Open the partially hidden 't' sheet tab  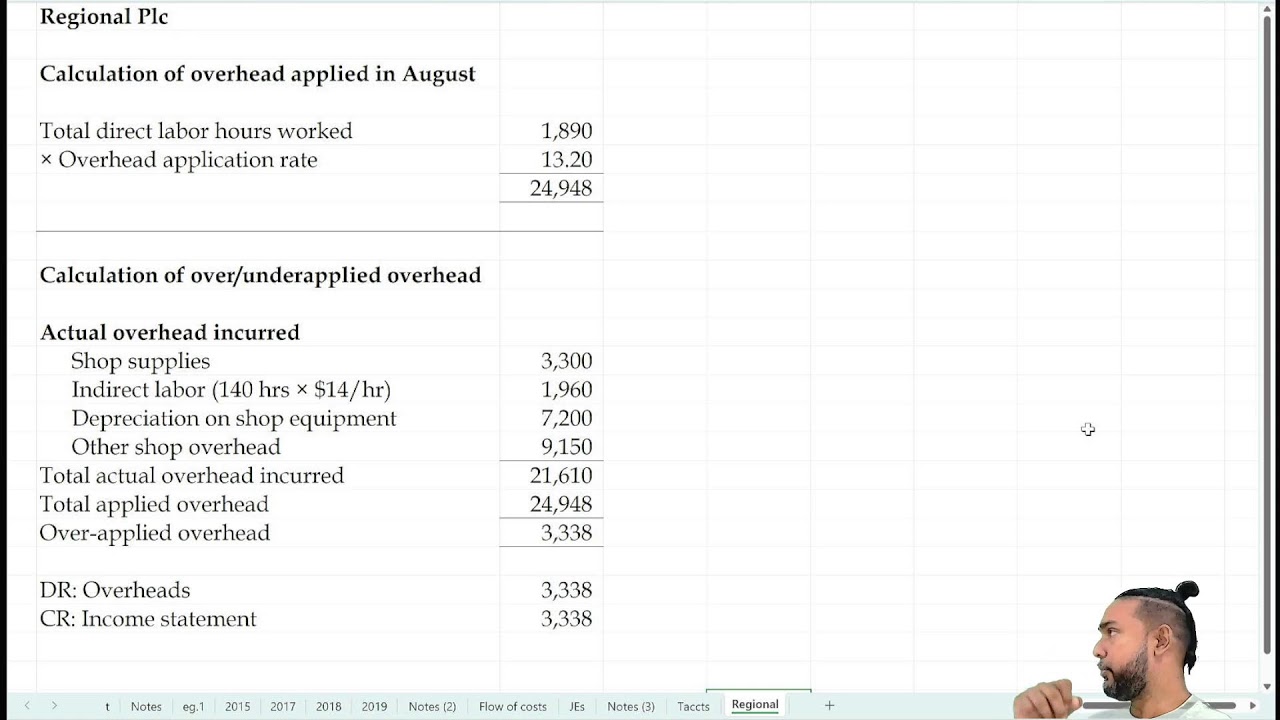107,706
